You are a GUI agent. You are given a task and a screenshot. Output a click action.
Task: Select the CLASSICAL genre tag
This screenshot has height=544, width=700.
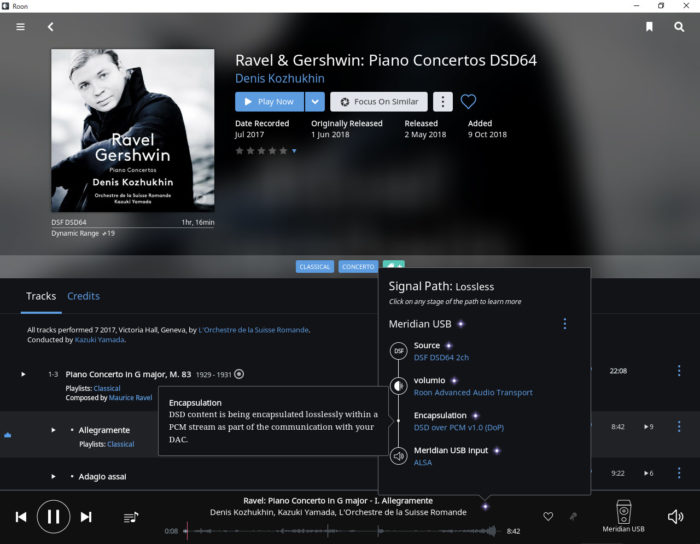(315, 266)
